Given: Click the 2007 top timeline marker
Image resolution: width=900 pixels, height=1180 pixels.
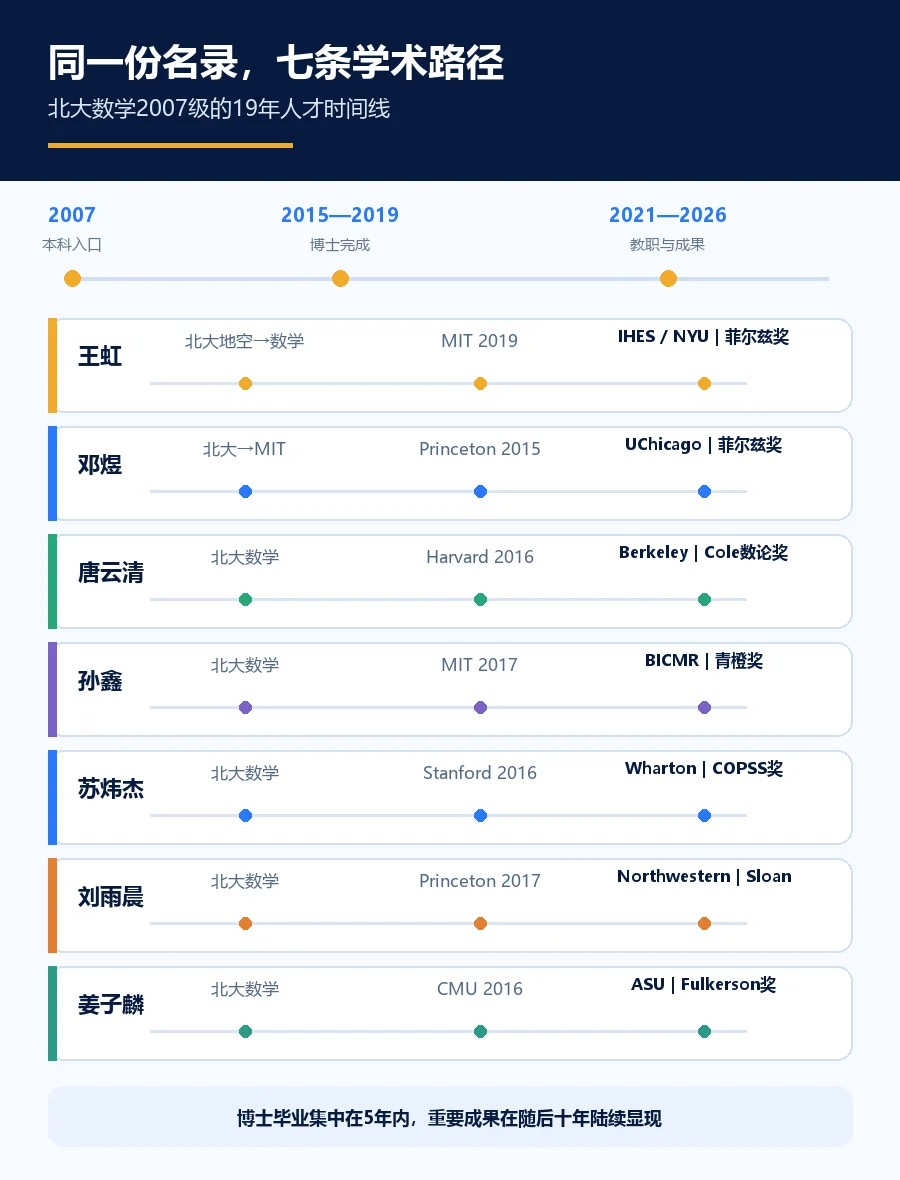Looking at the screenshot, I should click(72, 279).
